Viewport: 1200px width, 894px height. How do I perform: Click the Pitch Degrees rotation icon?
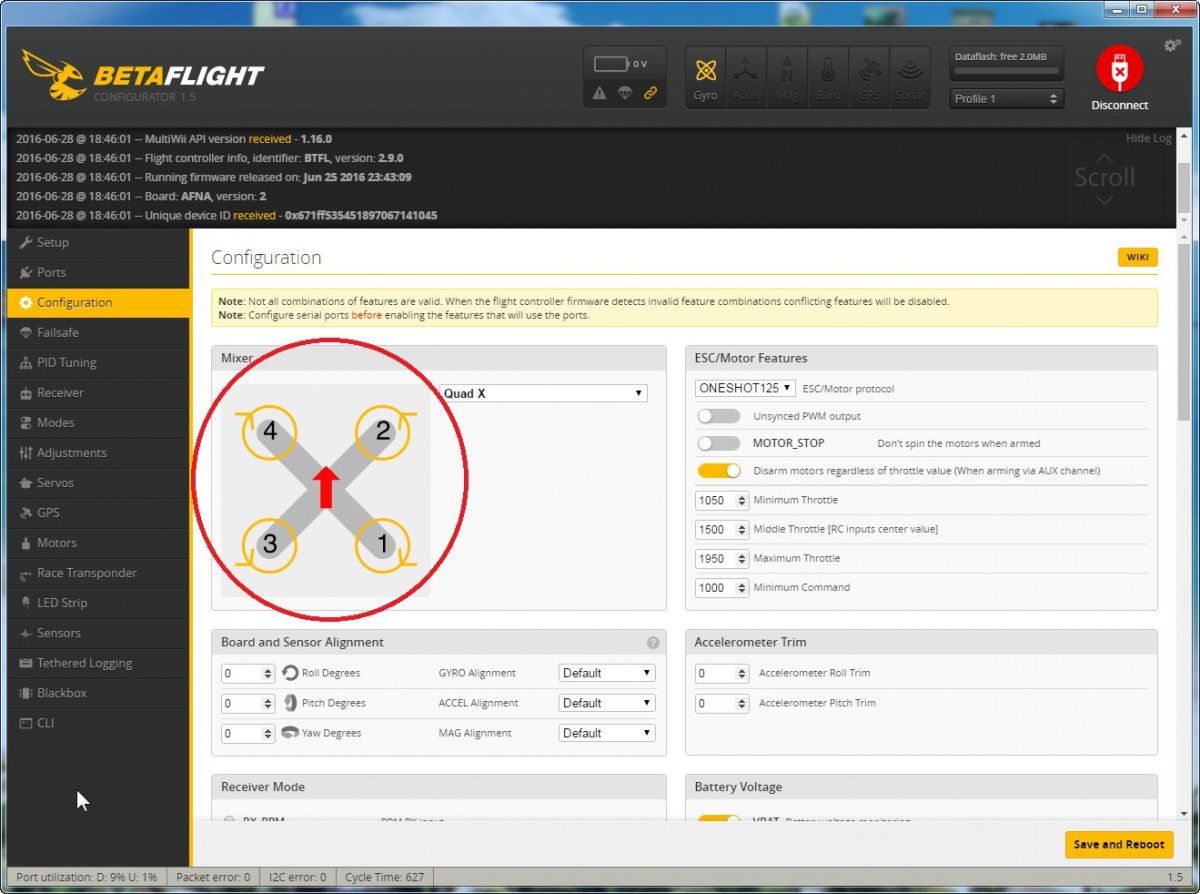290,703
